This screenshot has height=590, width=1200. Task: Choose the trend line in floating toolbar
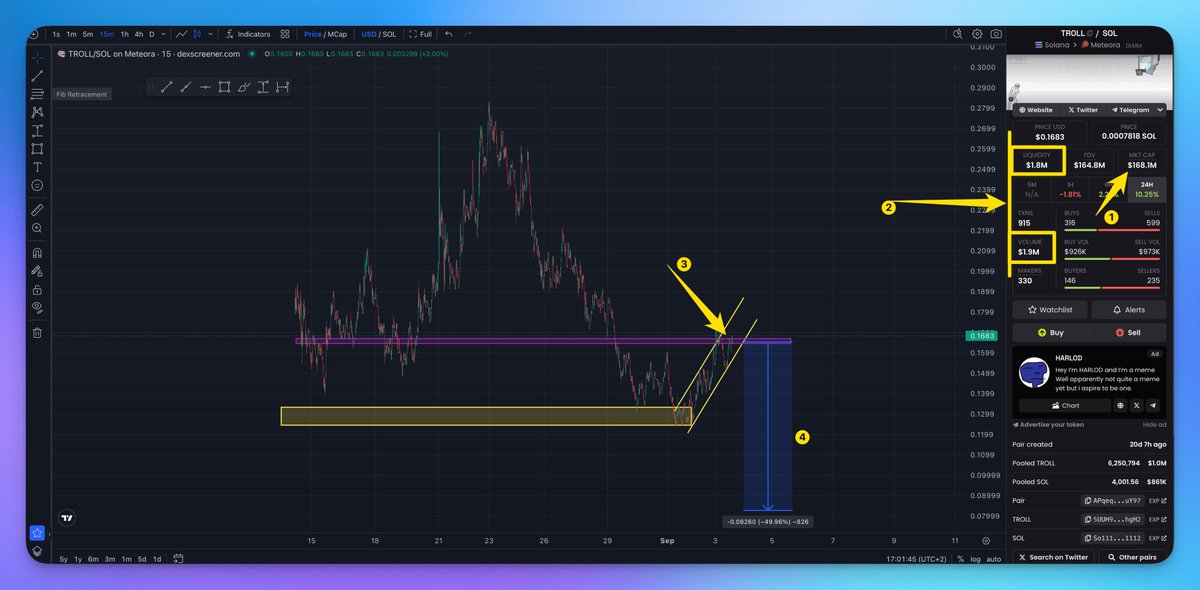[166, 88]
